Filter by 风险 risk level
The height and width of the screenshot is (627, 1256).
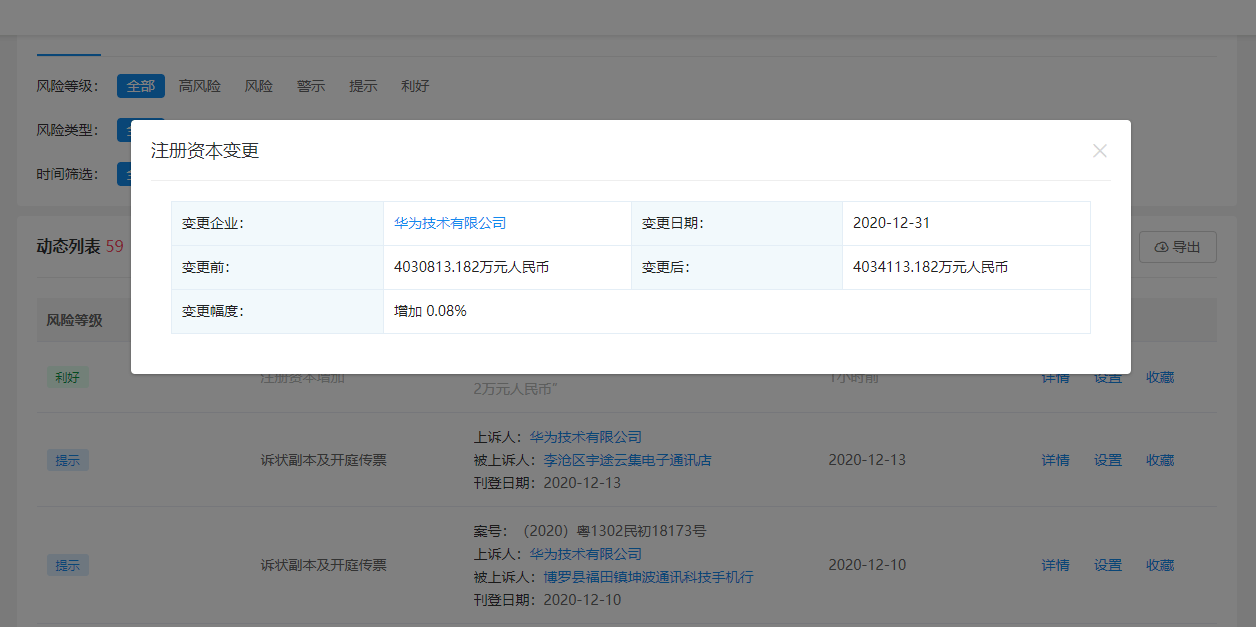(259, 86)
